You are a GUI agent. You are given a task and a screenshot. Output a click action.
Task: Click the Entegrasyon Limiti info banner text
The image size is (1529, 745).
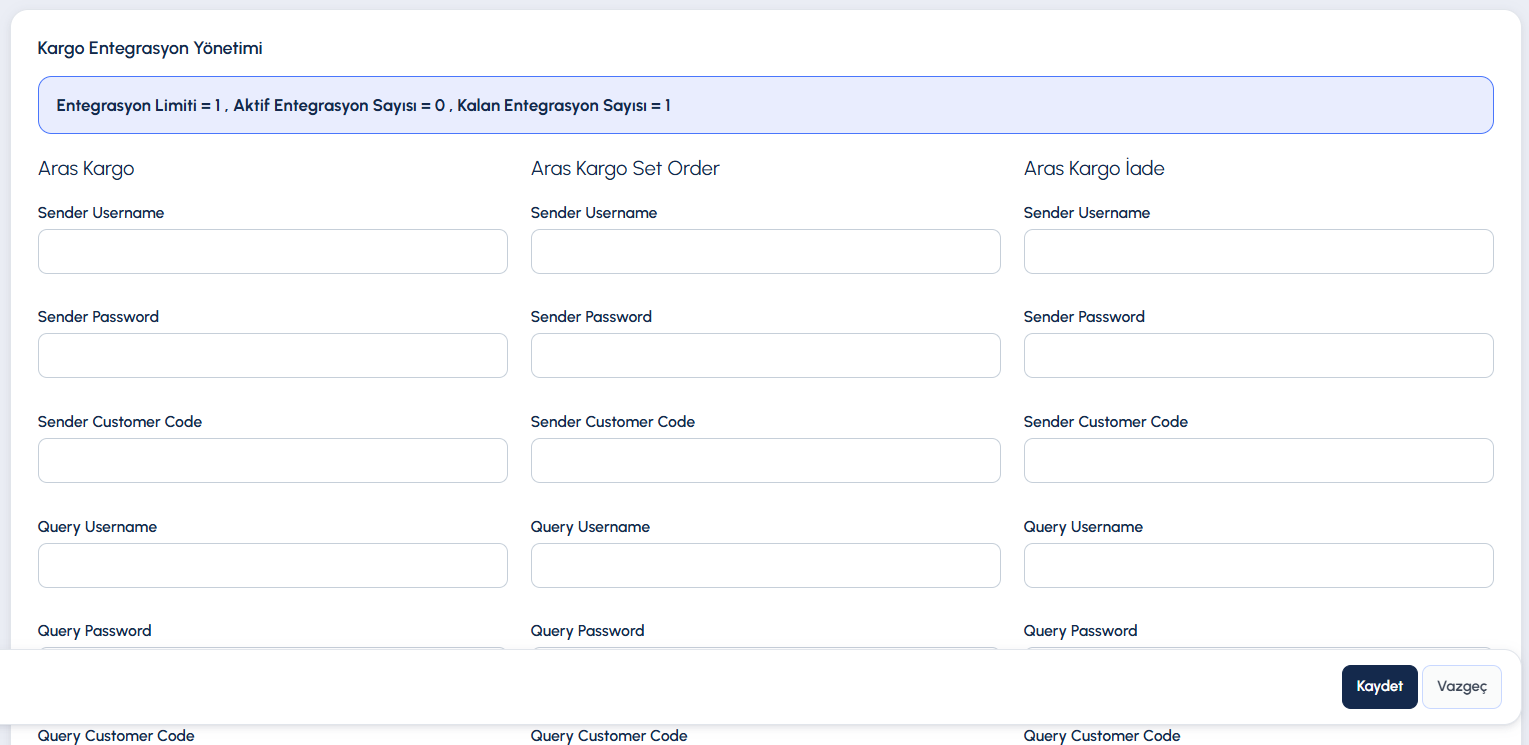click(x=364, y=105)
